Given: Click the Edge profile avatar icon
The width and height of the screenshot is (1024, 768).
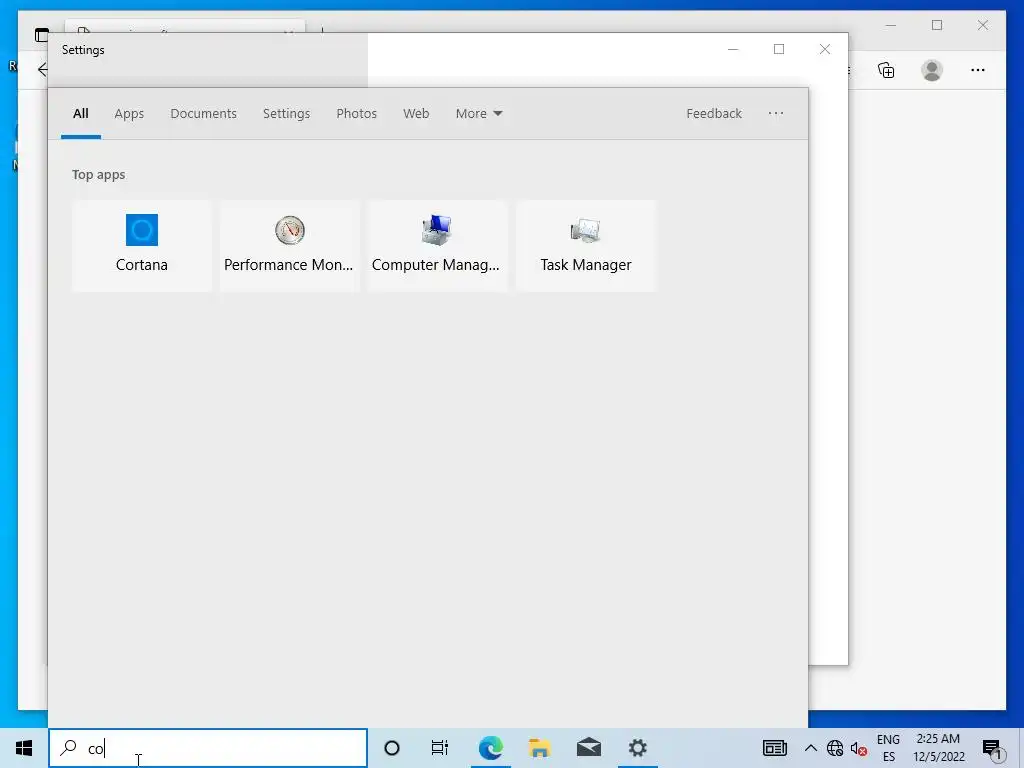Looking at the screenshot, I should coord(932,70).
